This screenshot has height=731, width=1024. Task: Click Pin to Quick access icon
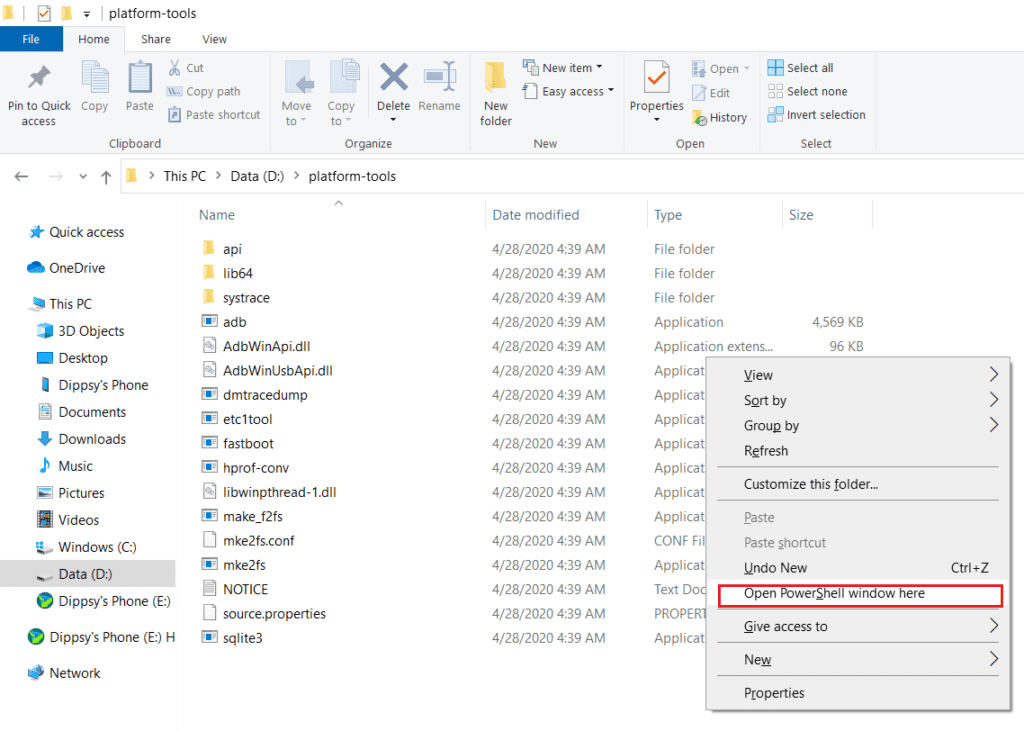[39, 77]
